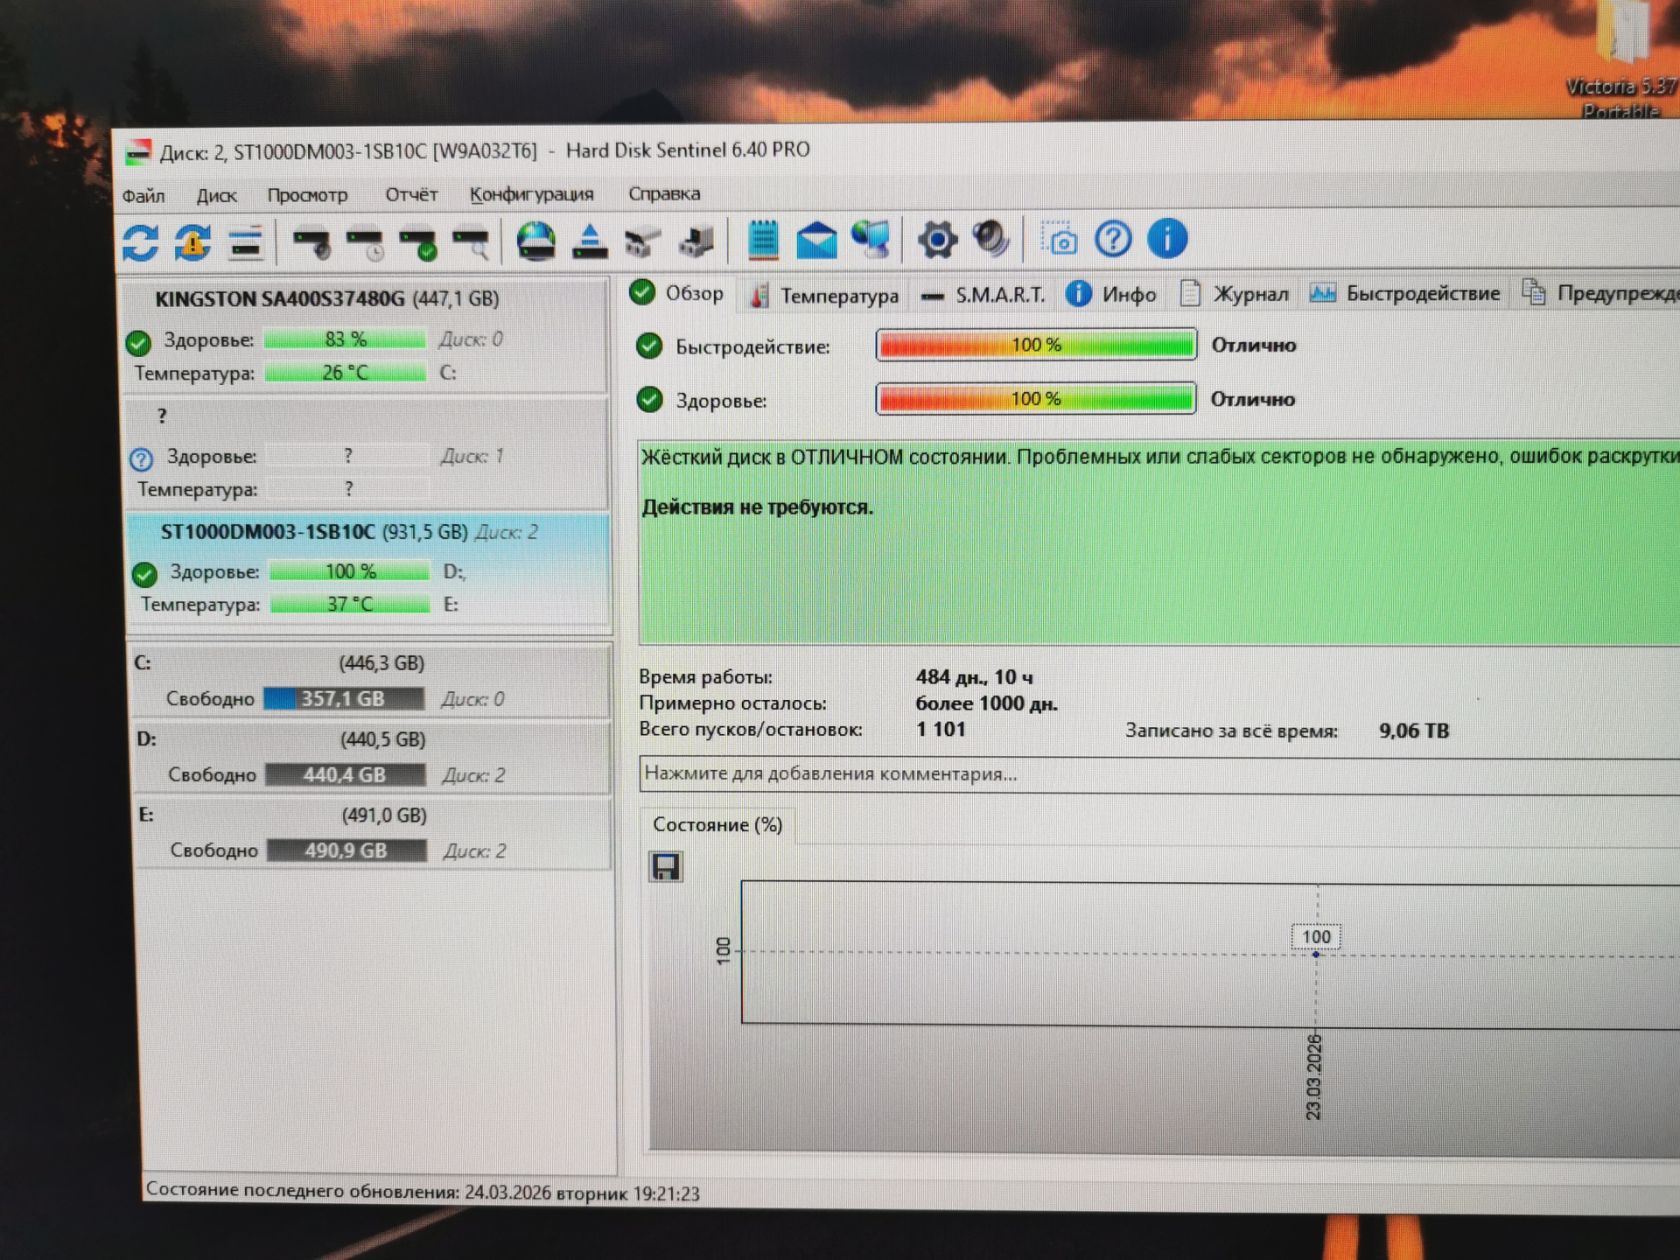Click the disk list lines toolbar icon

point(245,242)
